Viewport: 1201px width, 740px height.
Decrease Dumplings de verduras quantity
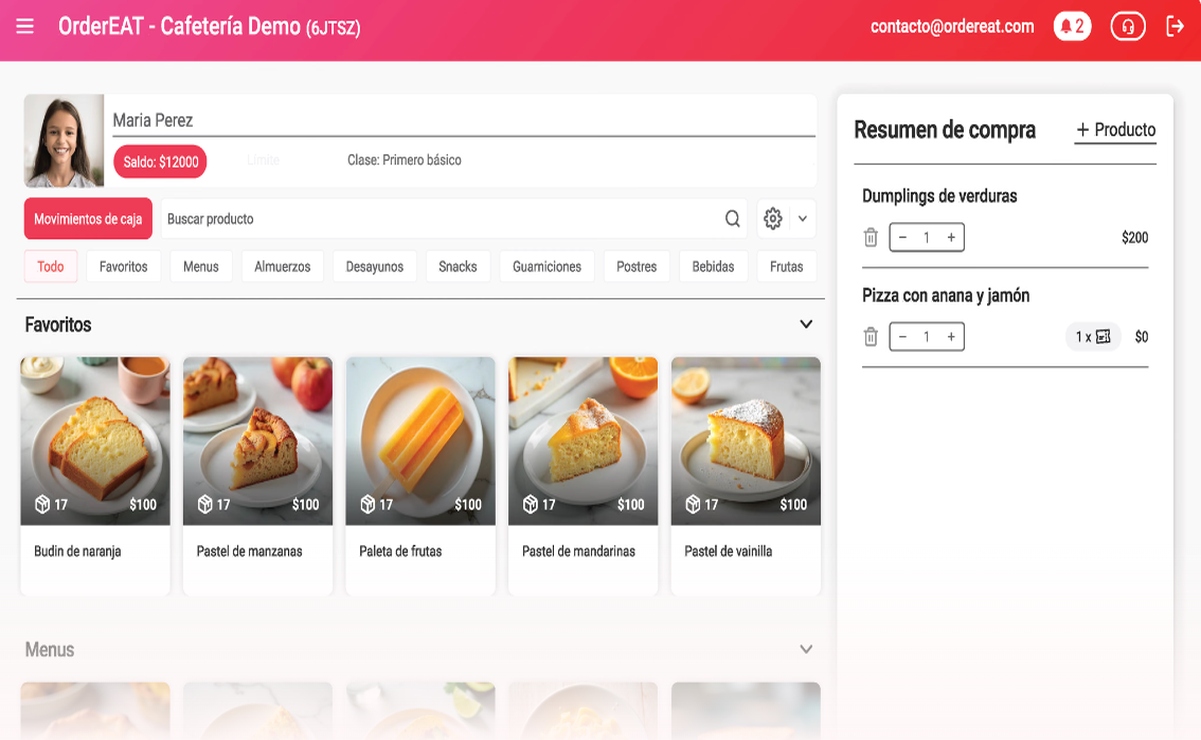[x=903, y=238]
